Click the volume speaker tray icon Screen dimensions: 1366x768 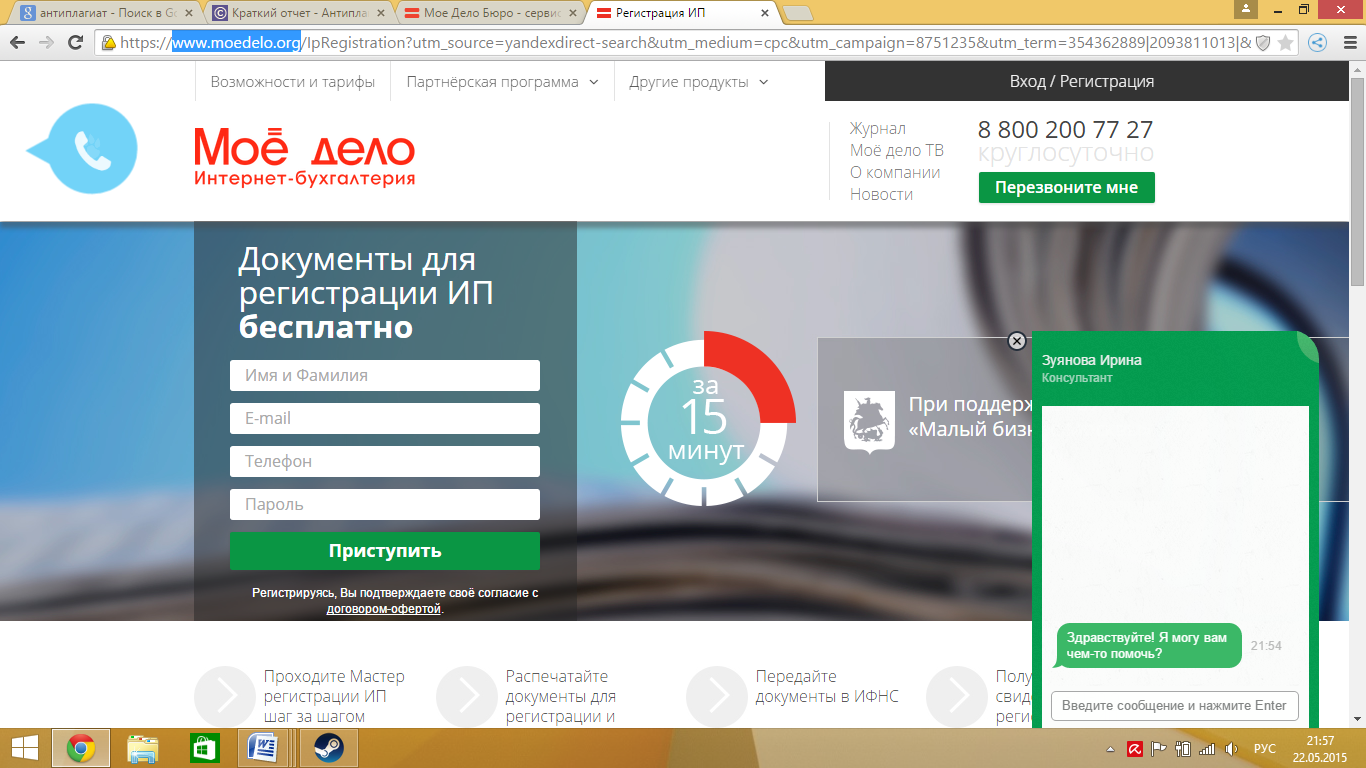coord(1232,748)
